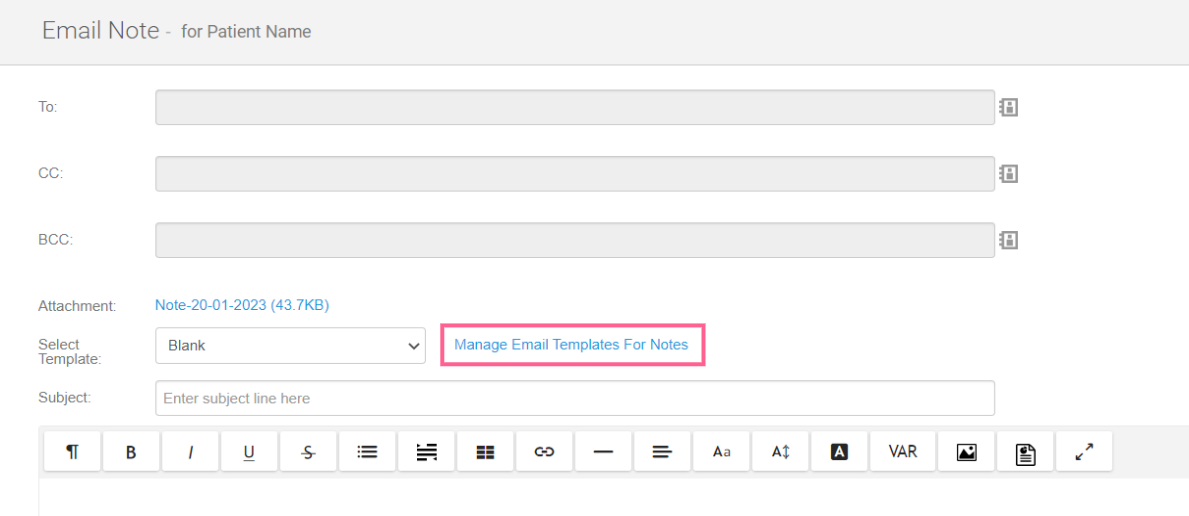
Task: Toggle italic formatting
Action: point(190,452)
